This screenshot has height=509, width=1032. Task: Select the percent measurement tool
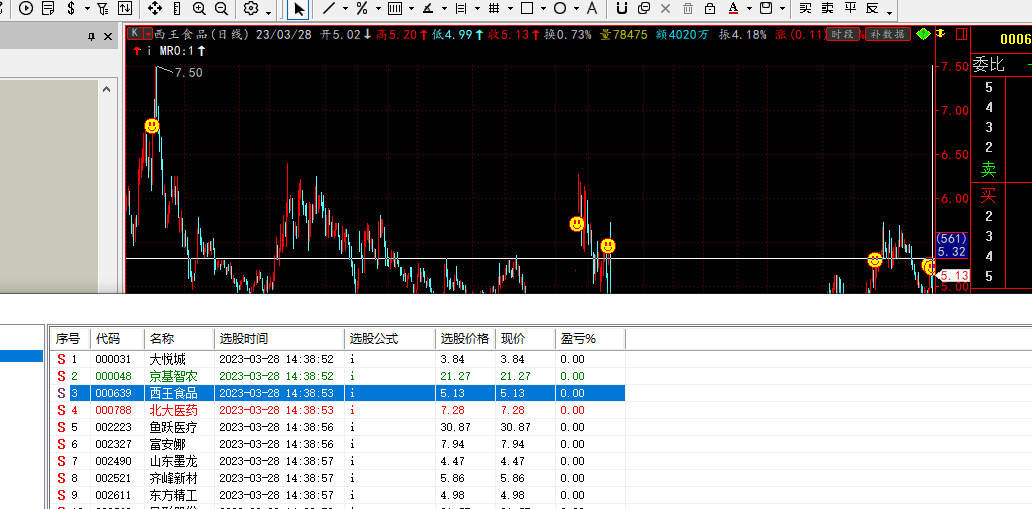pos(361,9)
